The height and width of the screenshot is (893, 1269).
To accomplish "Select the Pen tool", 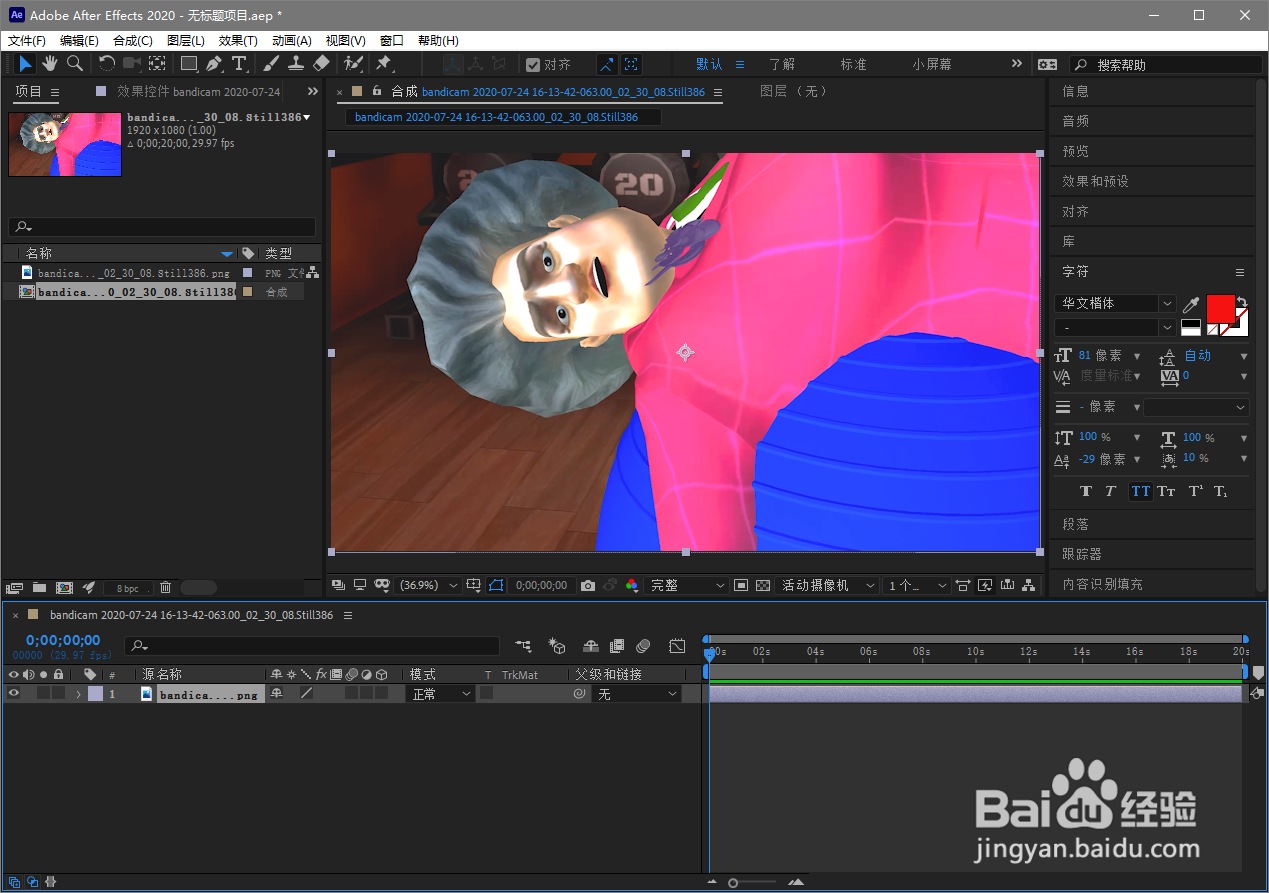I will point(214,64).
